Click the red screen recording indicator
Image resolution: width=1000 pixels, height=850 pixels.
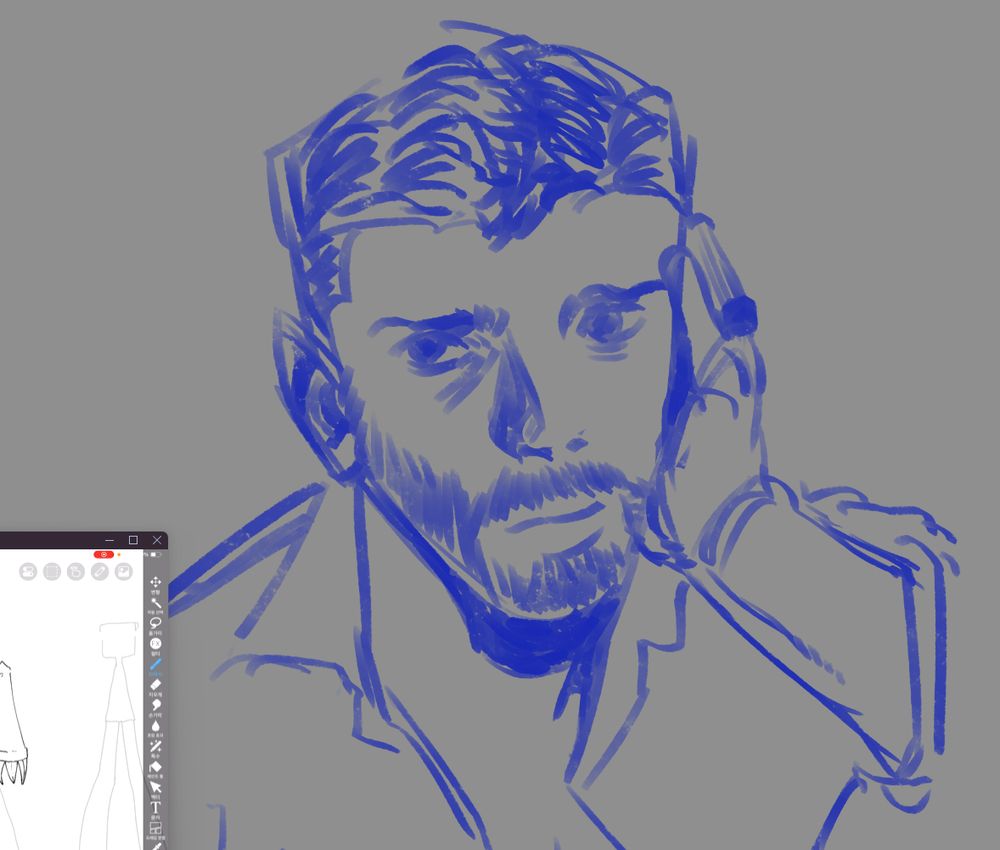(x=103, y=555)
